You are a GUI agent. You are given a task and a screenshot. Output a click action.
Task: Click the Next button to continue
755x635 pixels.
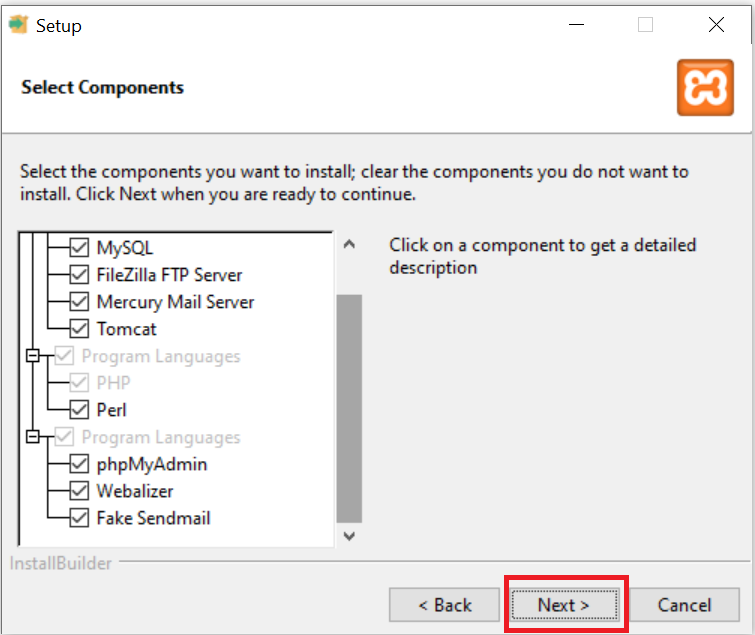(x=564, y=605)
